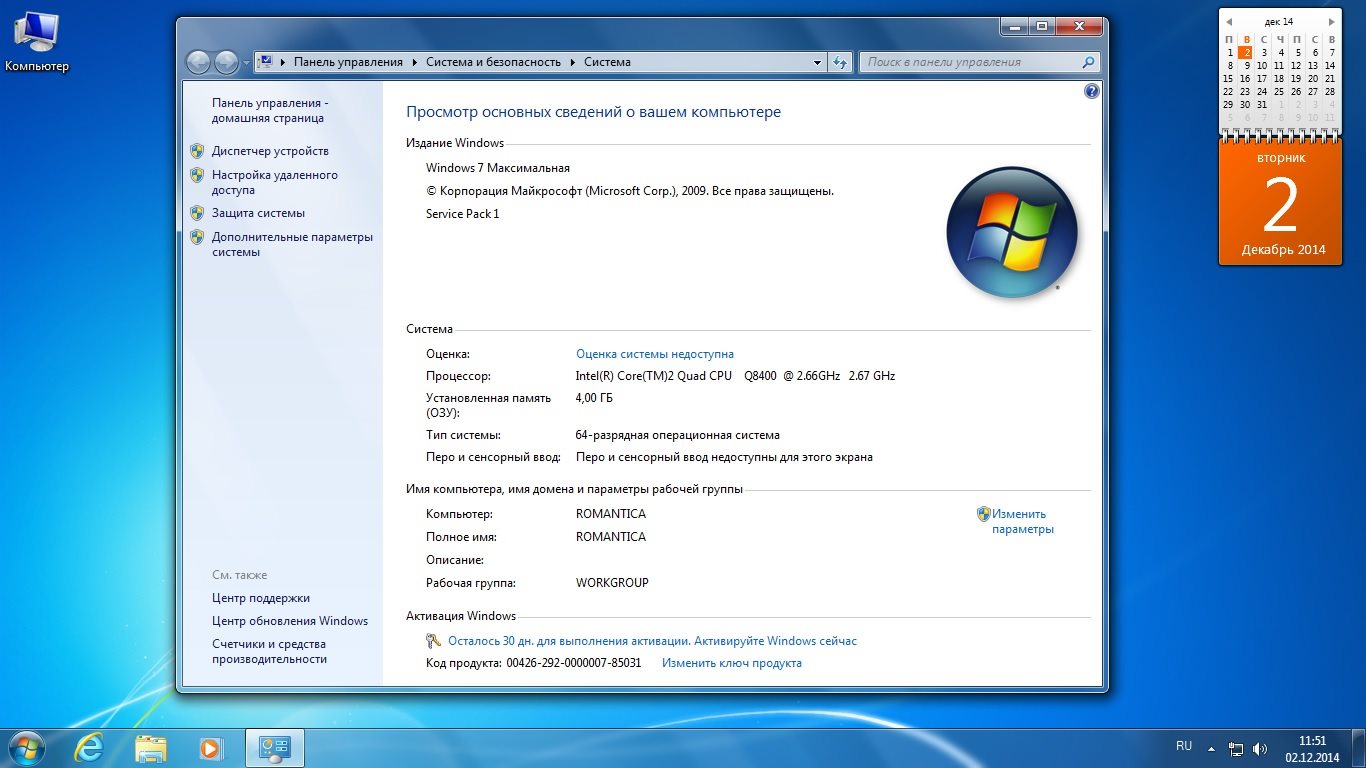
Task: Open 'Центр обновления Windows' link
Action: (x=290, y=621)
